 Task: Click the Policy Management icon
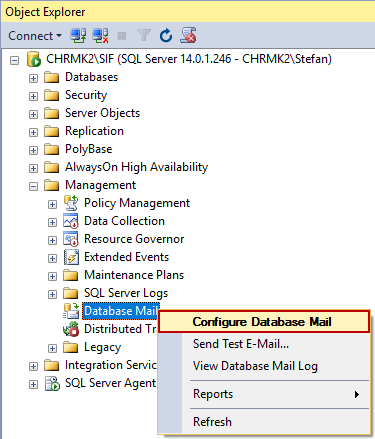tap(71, 203)
